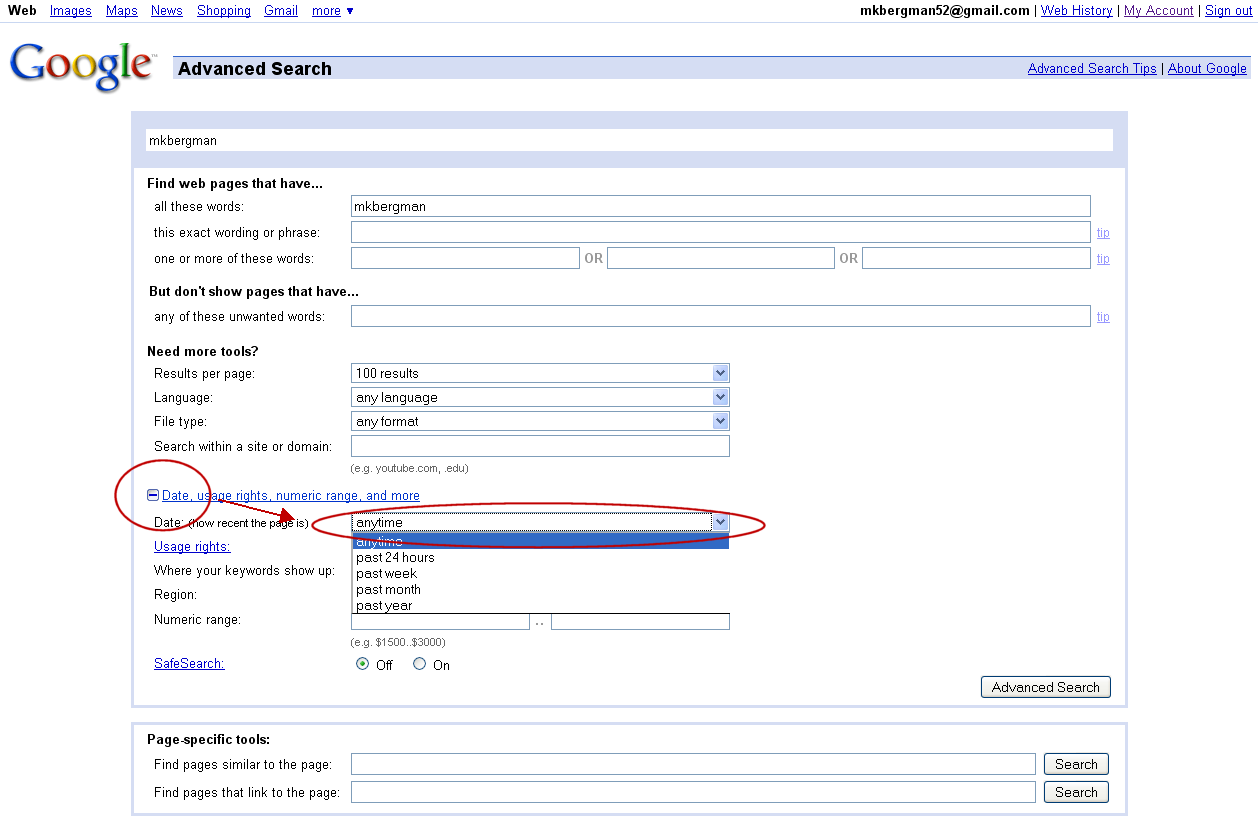Click 'Find pages that link to the page' field
Screen dimensions: 1258x824
693,792
